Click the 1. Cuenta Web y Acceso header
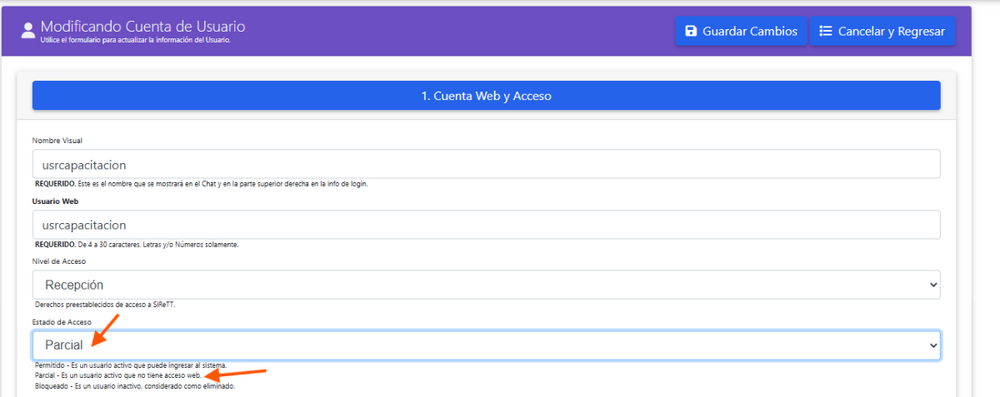 (x=486, y=96)
